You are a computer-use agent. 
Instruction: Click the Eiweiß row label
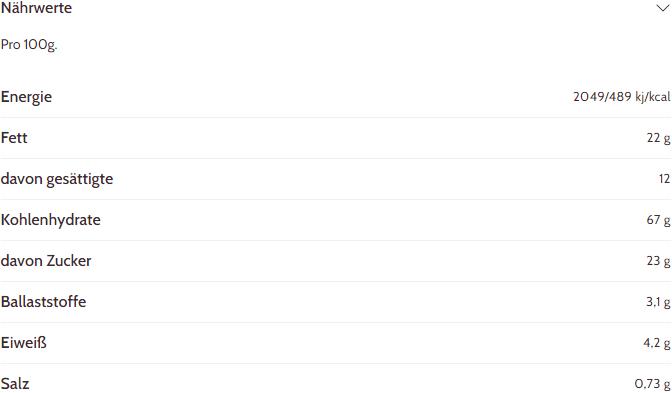tap(24, 343)
